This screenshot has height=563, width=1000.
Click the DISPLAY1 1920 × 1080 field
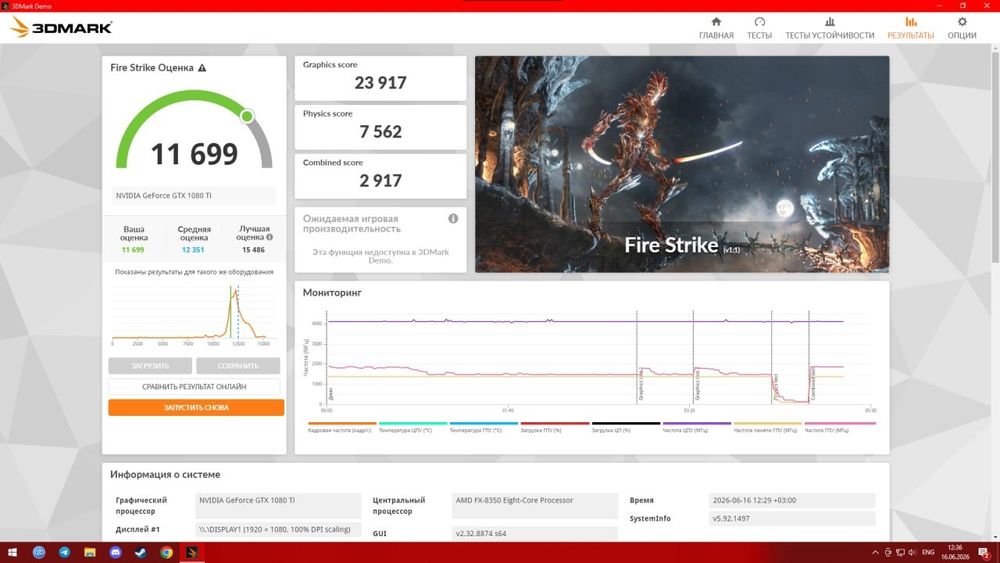277,529
